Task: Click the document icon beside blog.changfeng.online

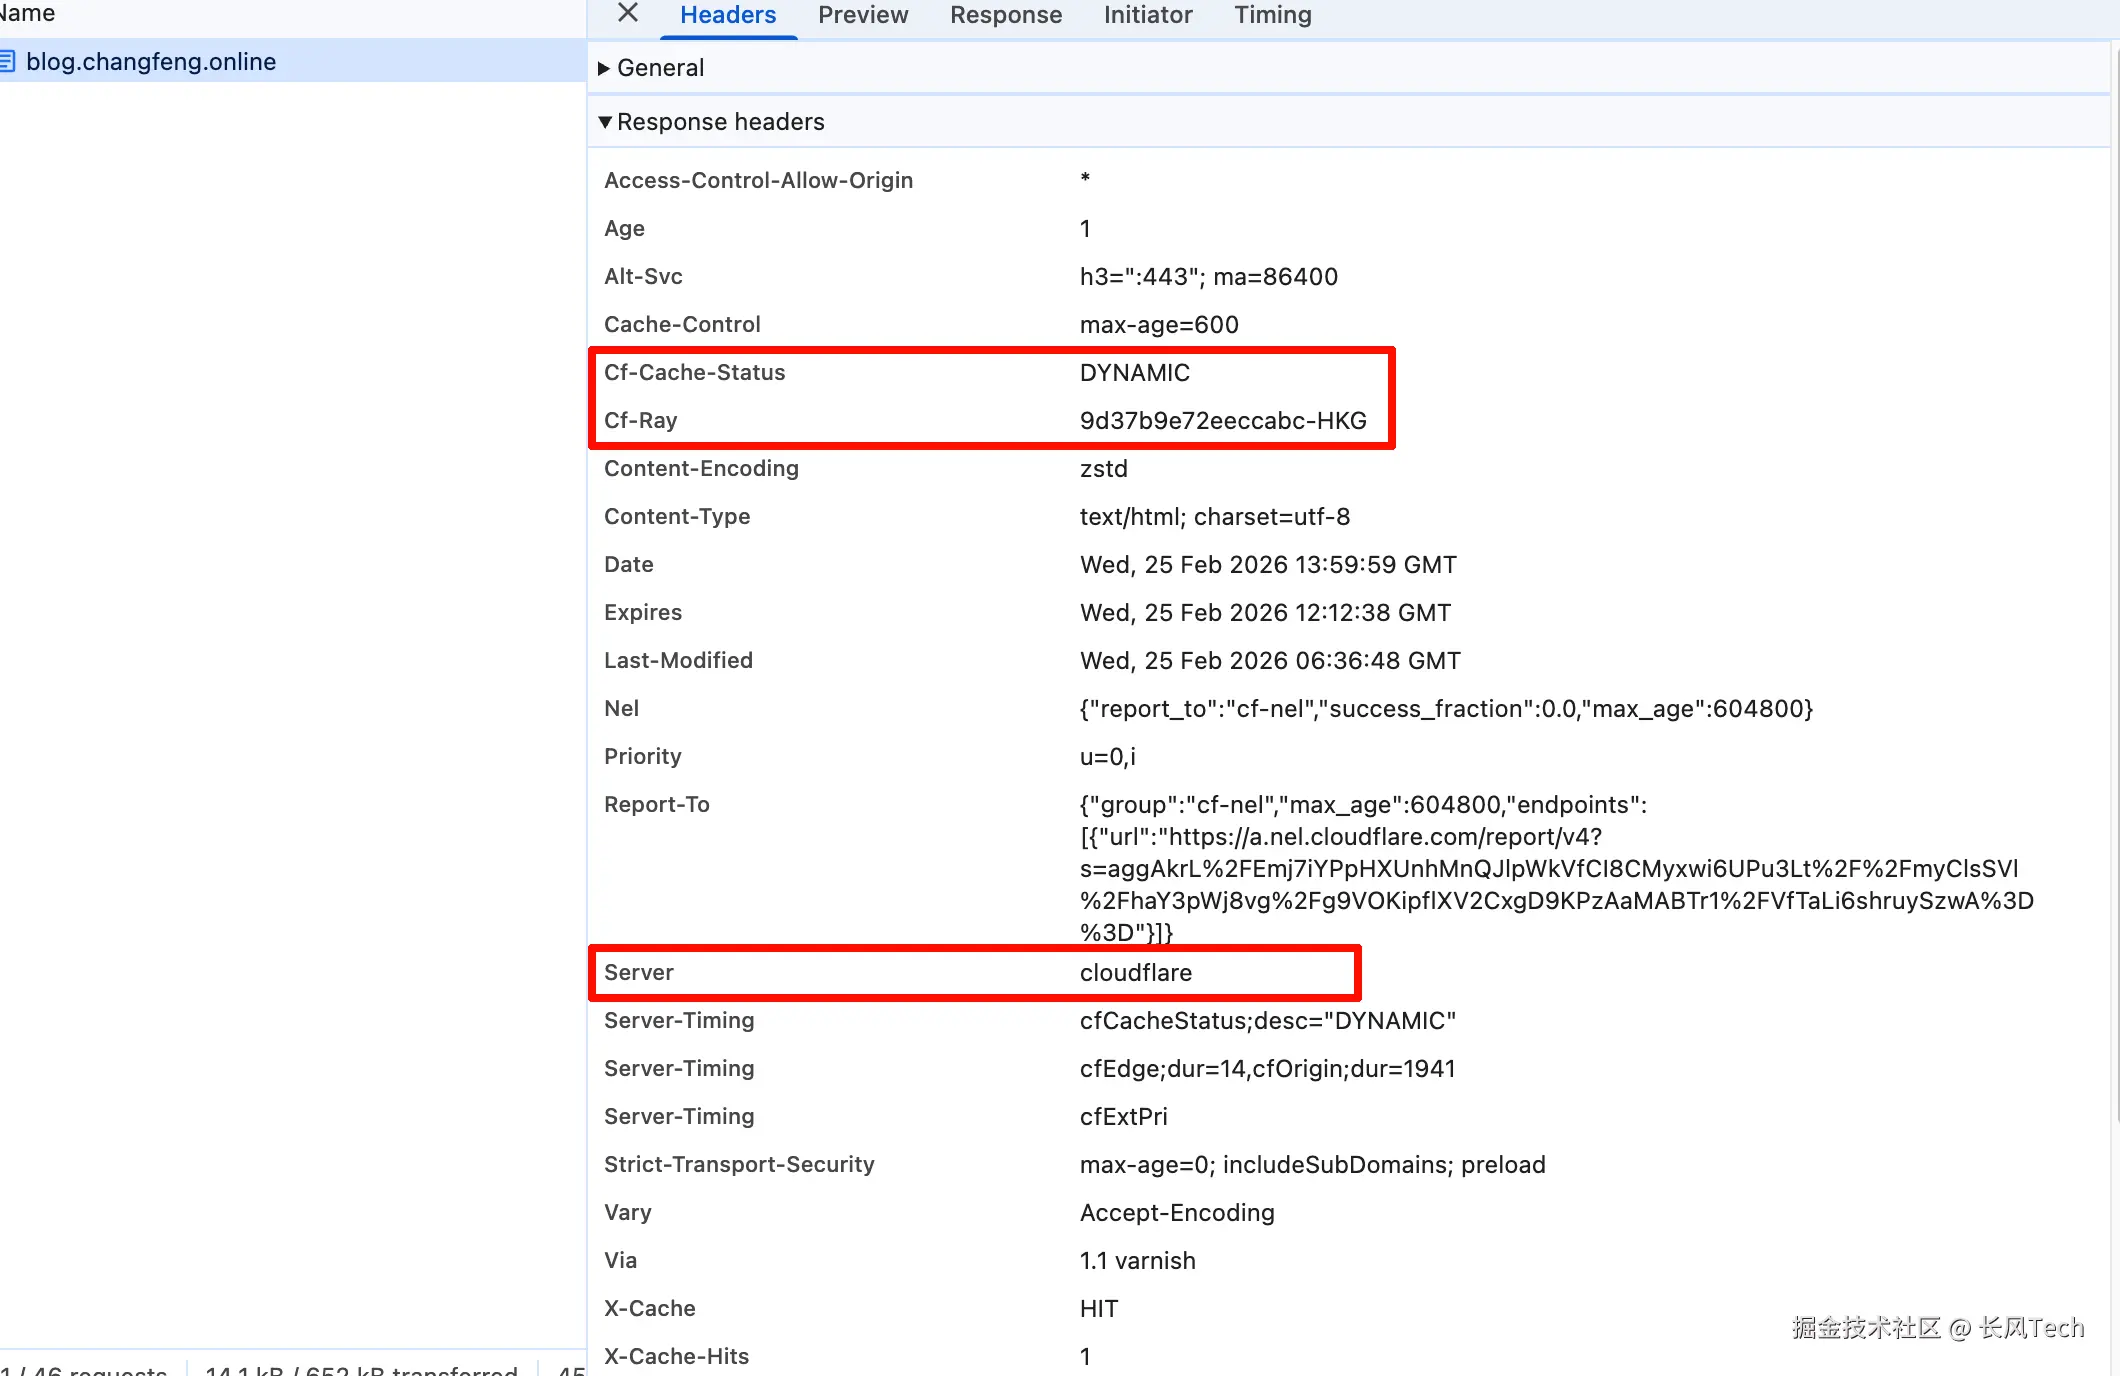Action: [x=7, y=62]
